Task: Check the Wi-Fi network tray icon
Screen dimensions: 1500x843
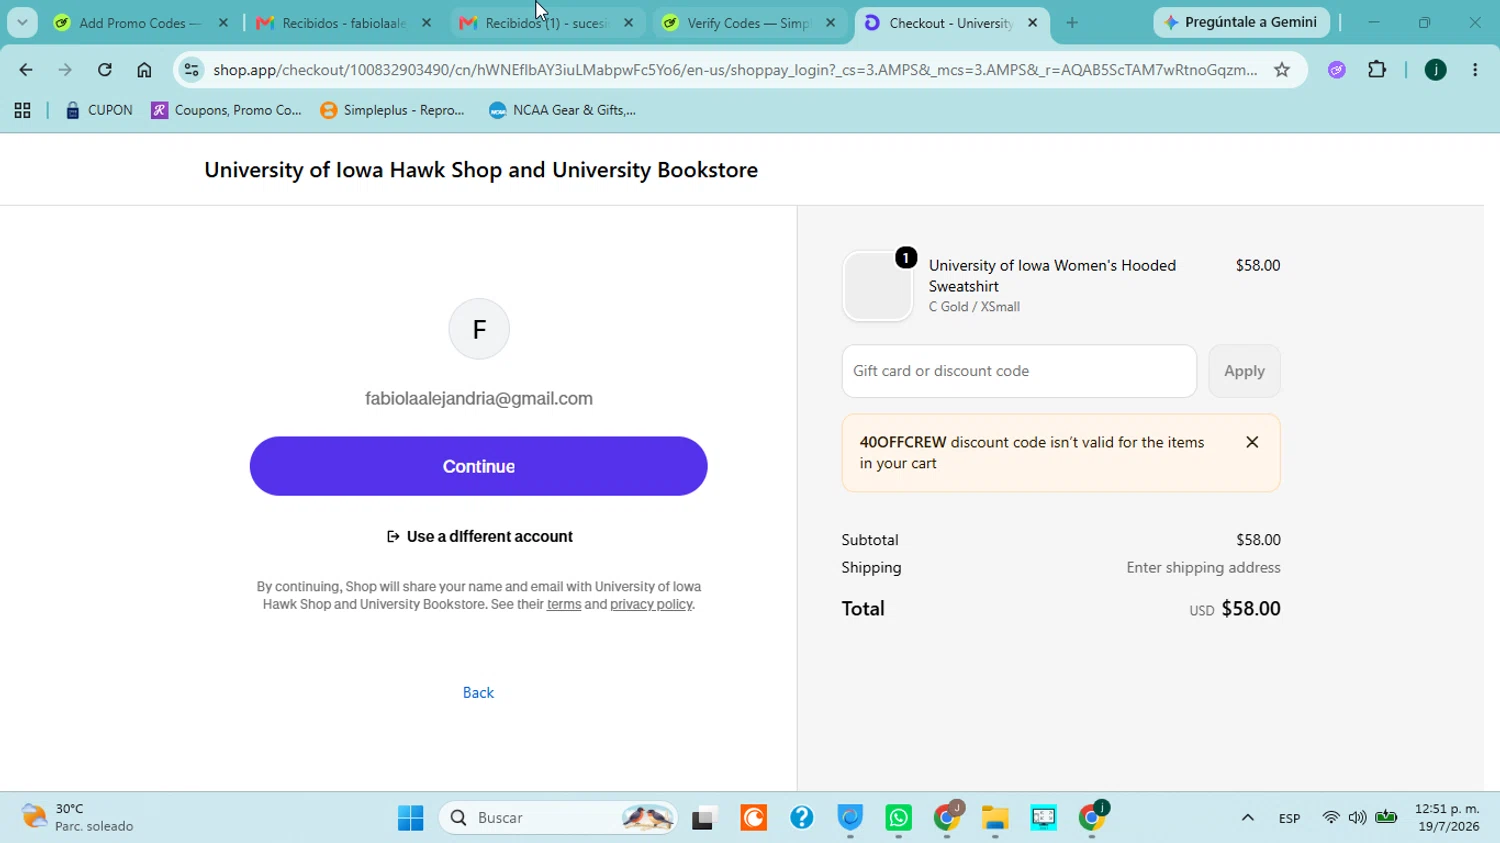Action: coord(1330,818)
